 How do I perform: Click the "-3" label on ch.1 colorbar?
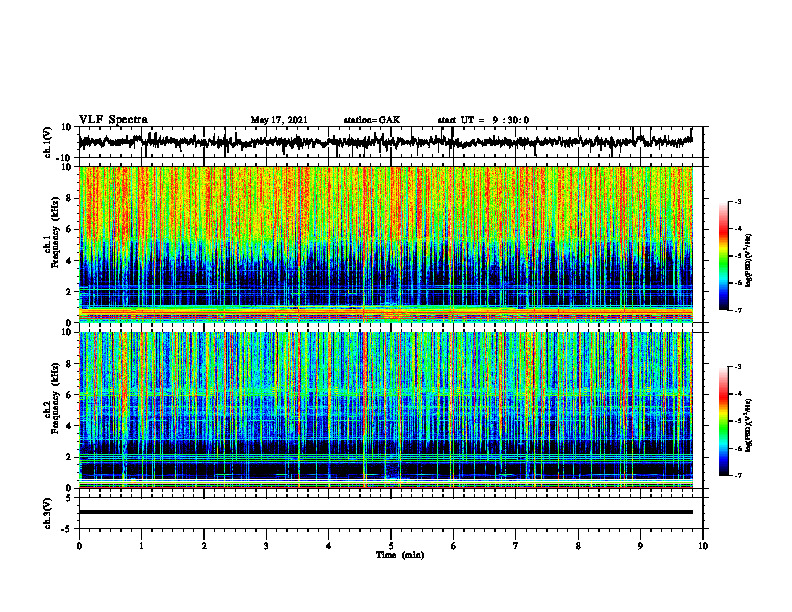(x=738, y=202)
